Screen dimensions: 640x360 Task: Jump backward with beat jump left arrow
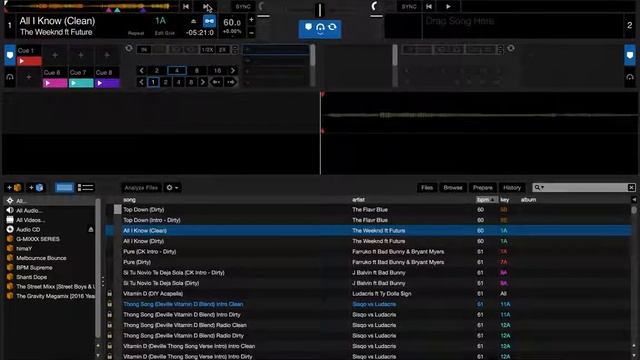[x=216, y=82]
